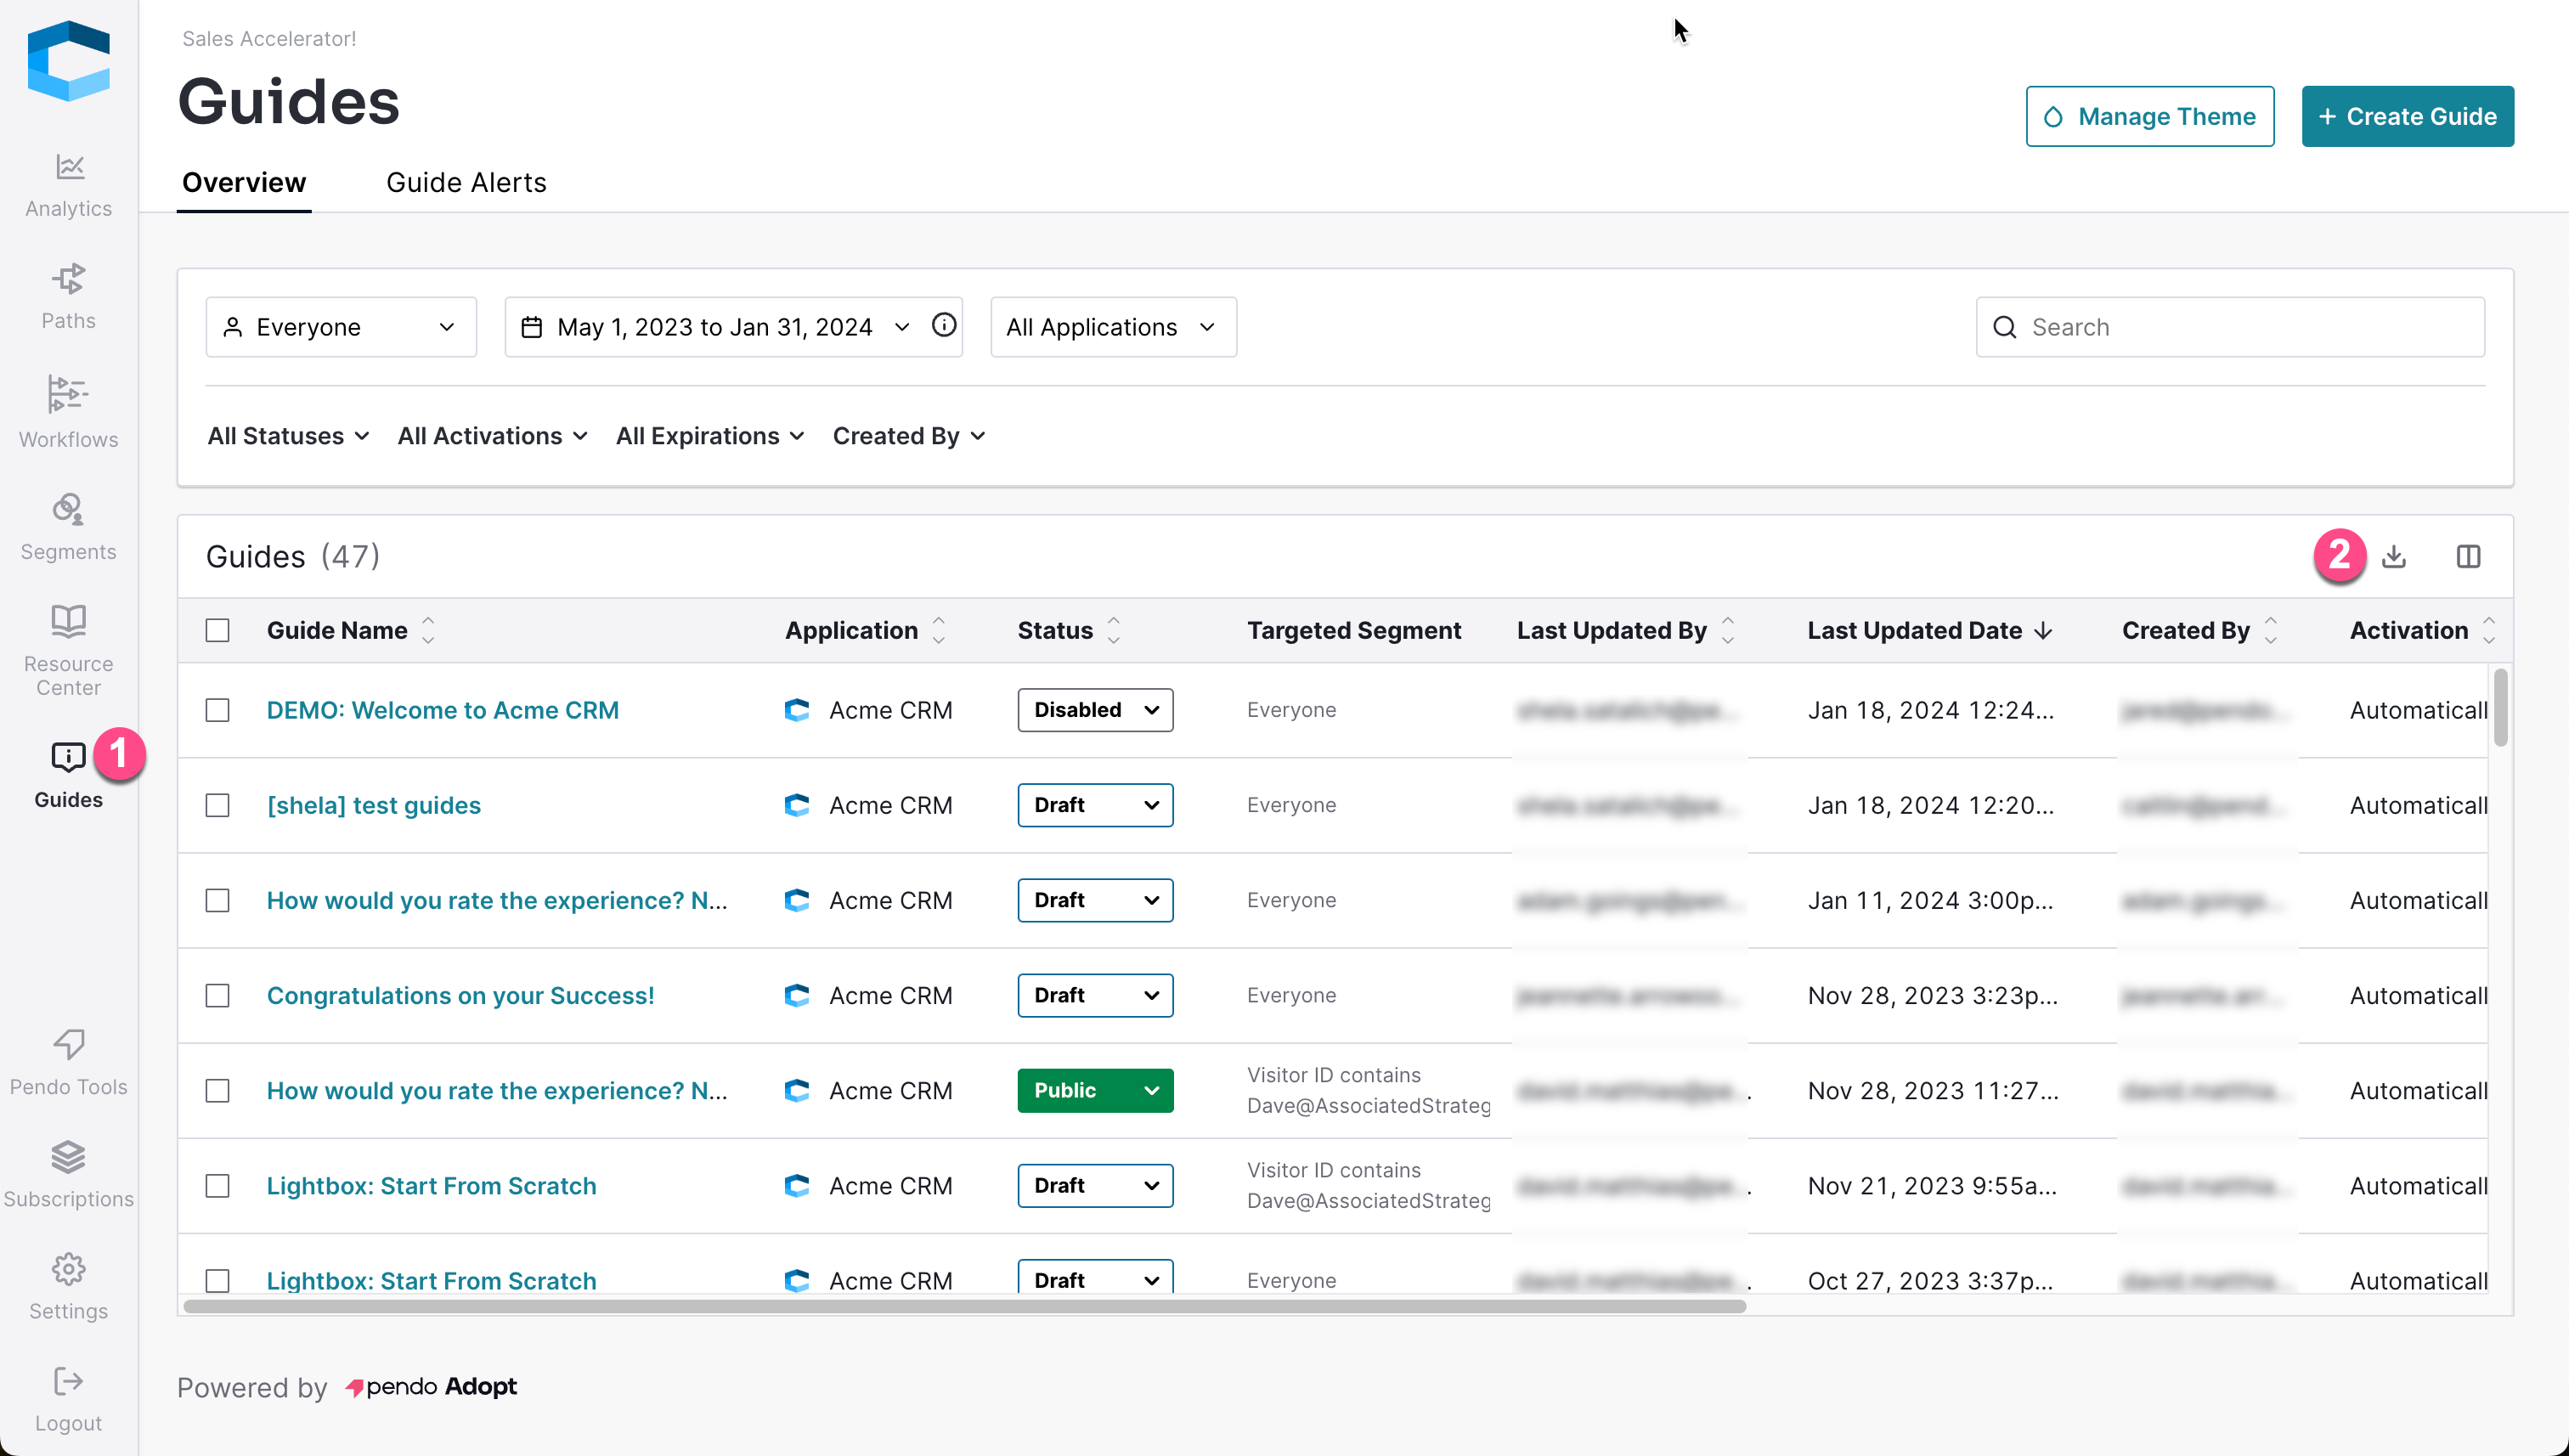Select the Guides sidebar icon
The width and height of the screenshot is (2569, 1456).
point(68,757)
